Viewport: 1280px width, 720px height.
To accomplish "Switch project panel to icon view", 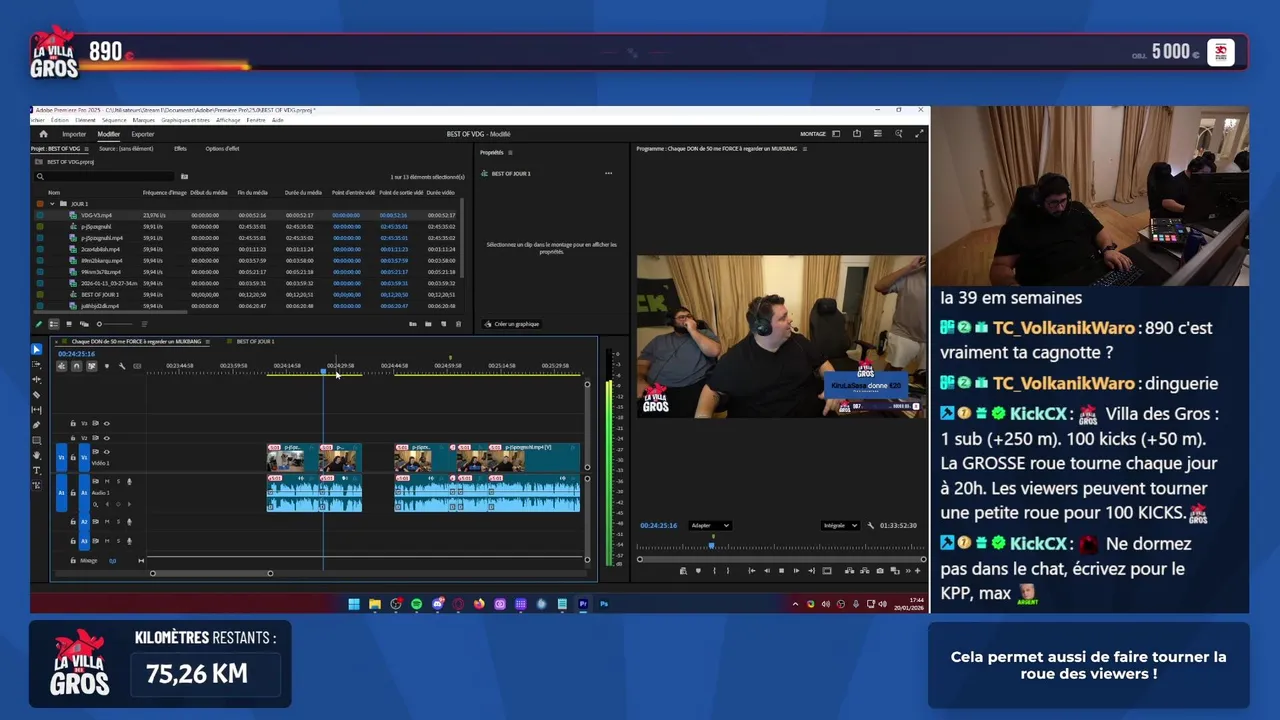I will (x=69, y=324).
